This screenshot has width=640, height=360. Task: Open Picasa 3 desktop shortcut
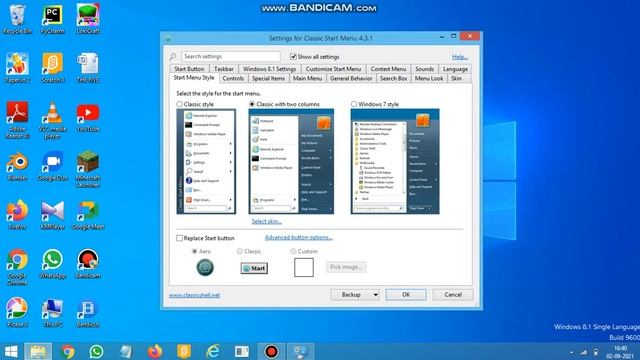tap(17, 313)
